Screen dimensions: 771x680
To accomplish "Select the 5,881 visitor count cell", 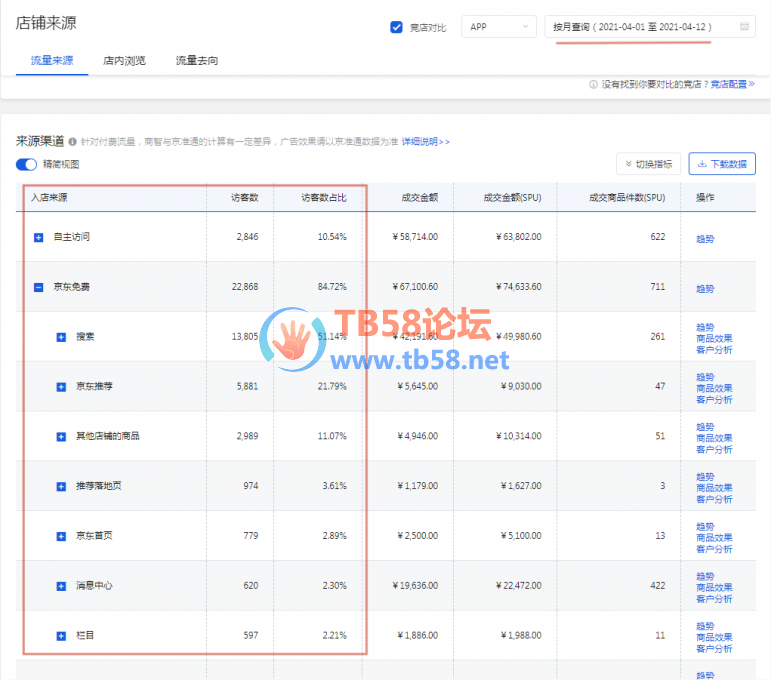I will (x=247, y=386).
